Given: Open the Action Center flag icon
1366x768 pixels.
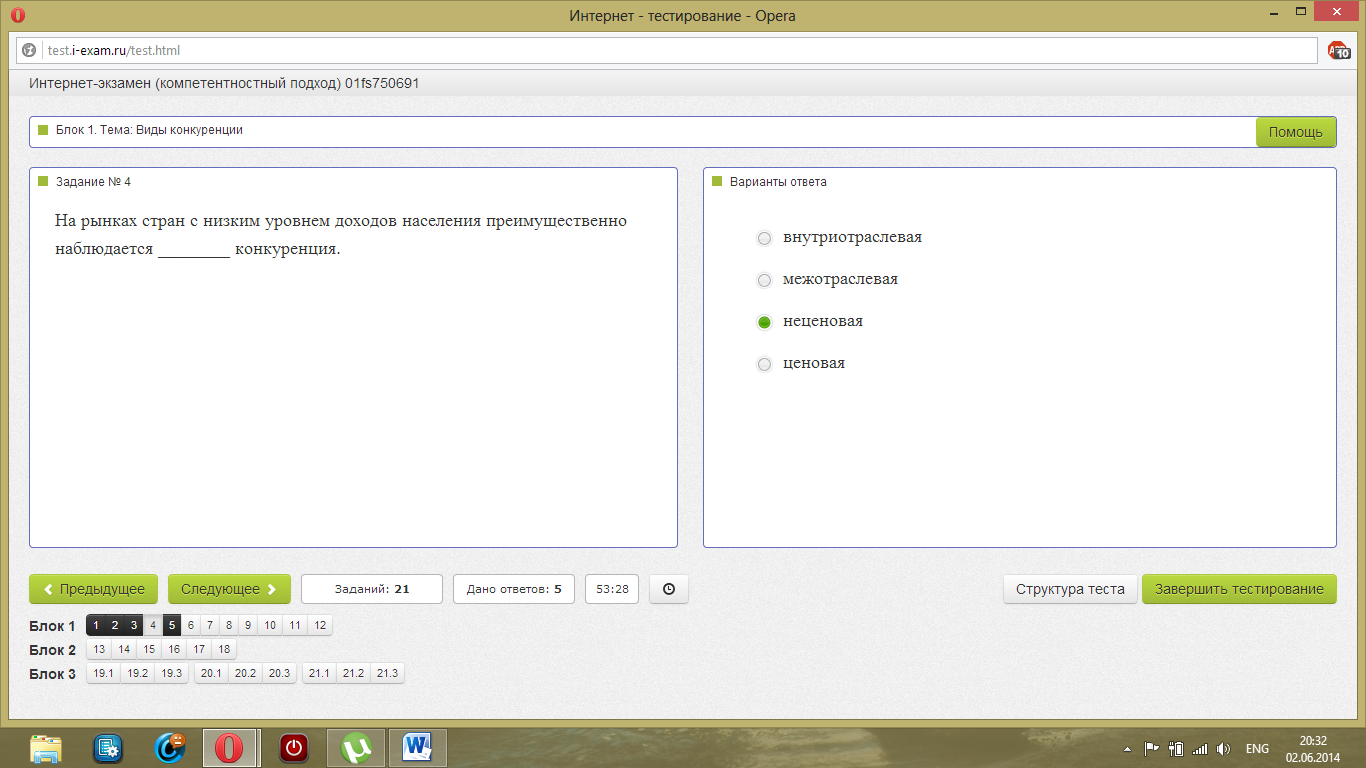Looking at the screenshot, I should click(x=1151, y=748).
